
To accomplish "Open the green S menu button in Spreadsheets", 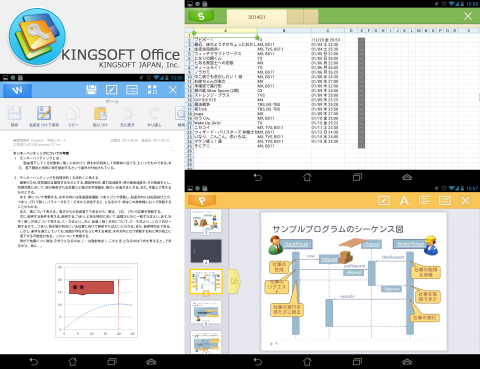I will [201, 16].
